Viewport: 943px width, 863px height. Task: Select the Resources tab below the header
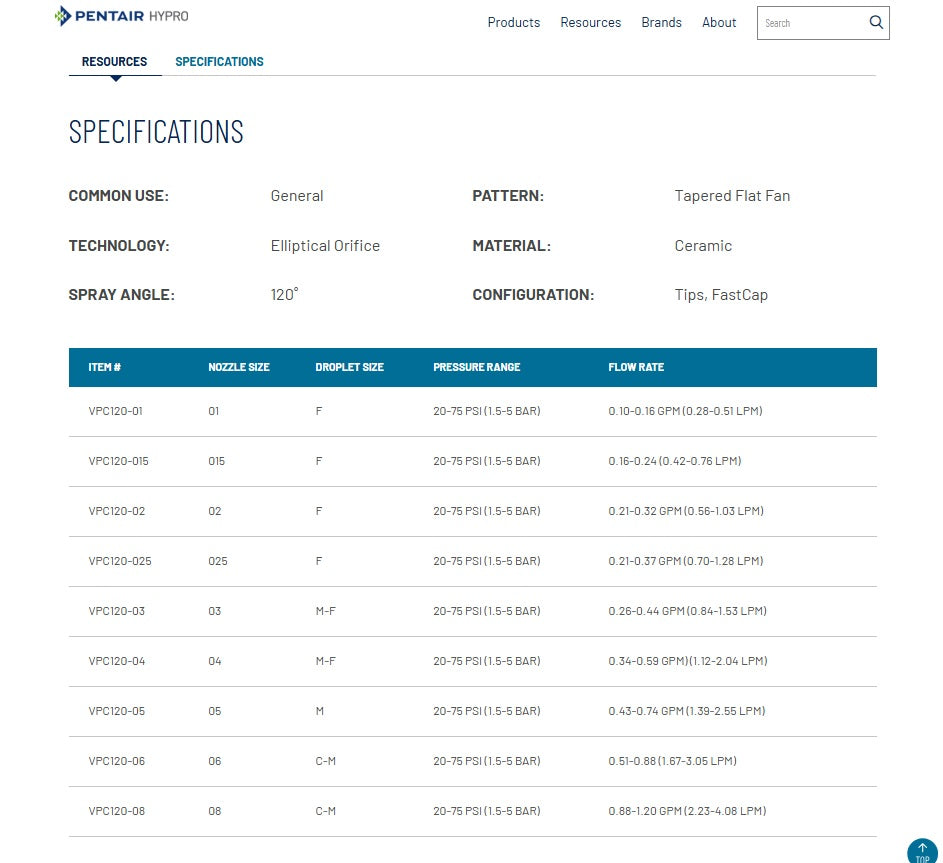click(114, 62)
